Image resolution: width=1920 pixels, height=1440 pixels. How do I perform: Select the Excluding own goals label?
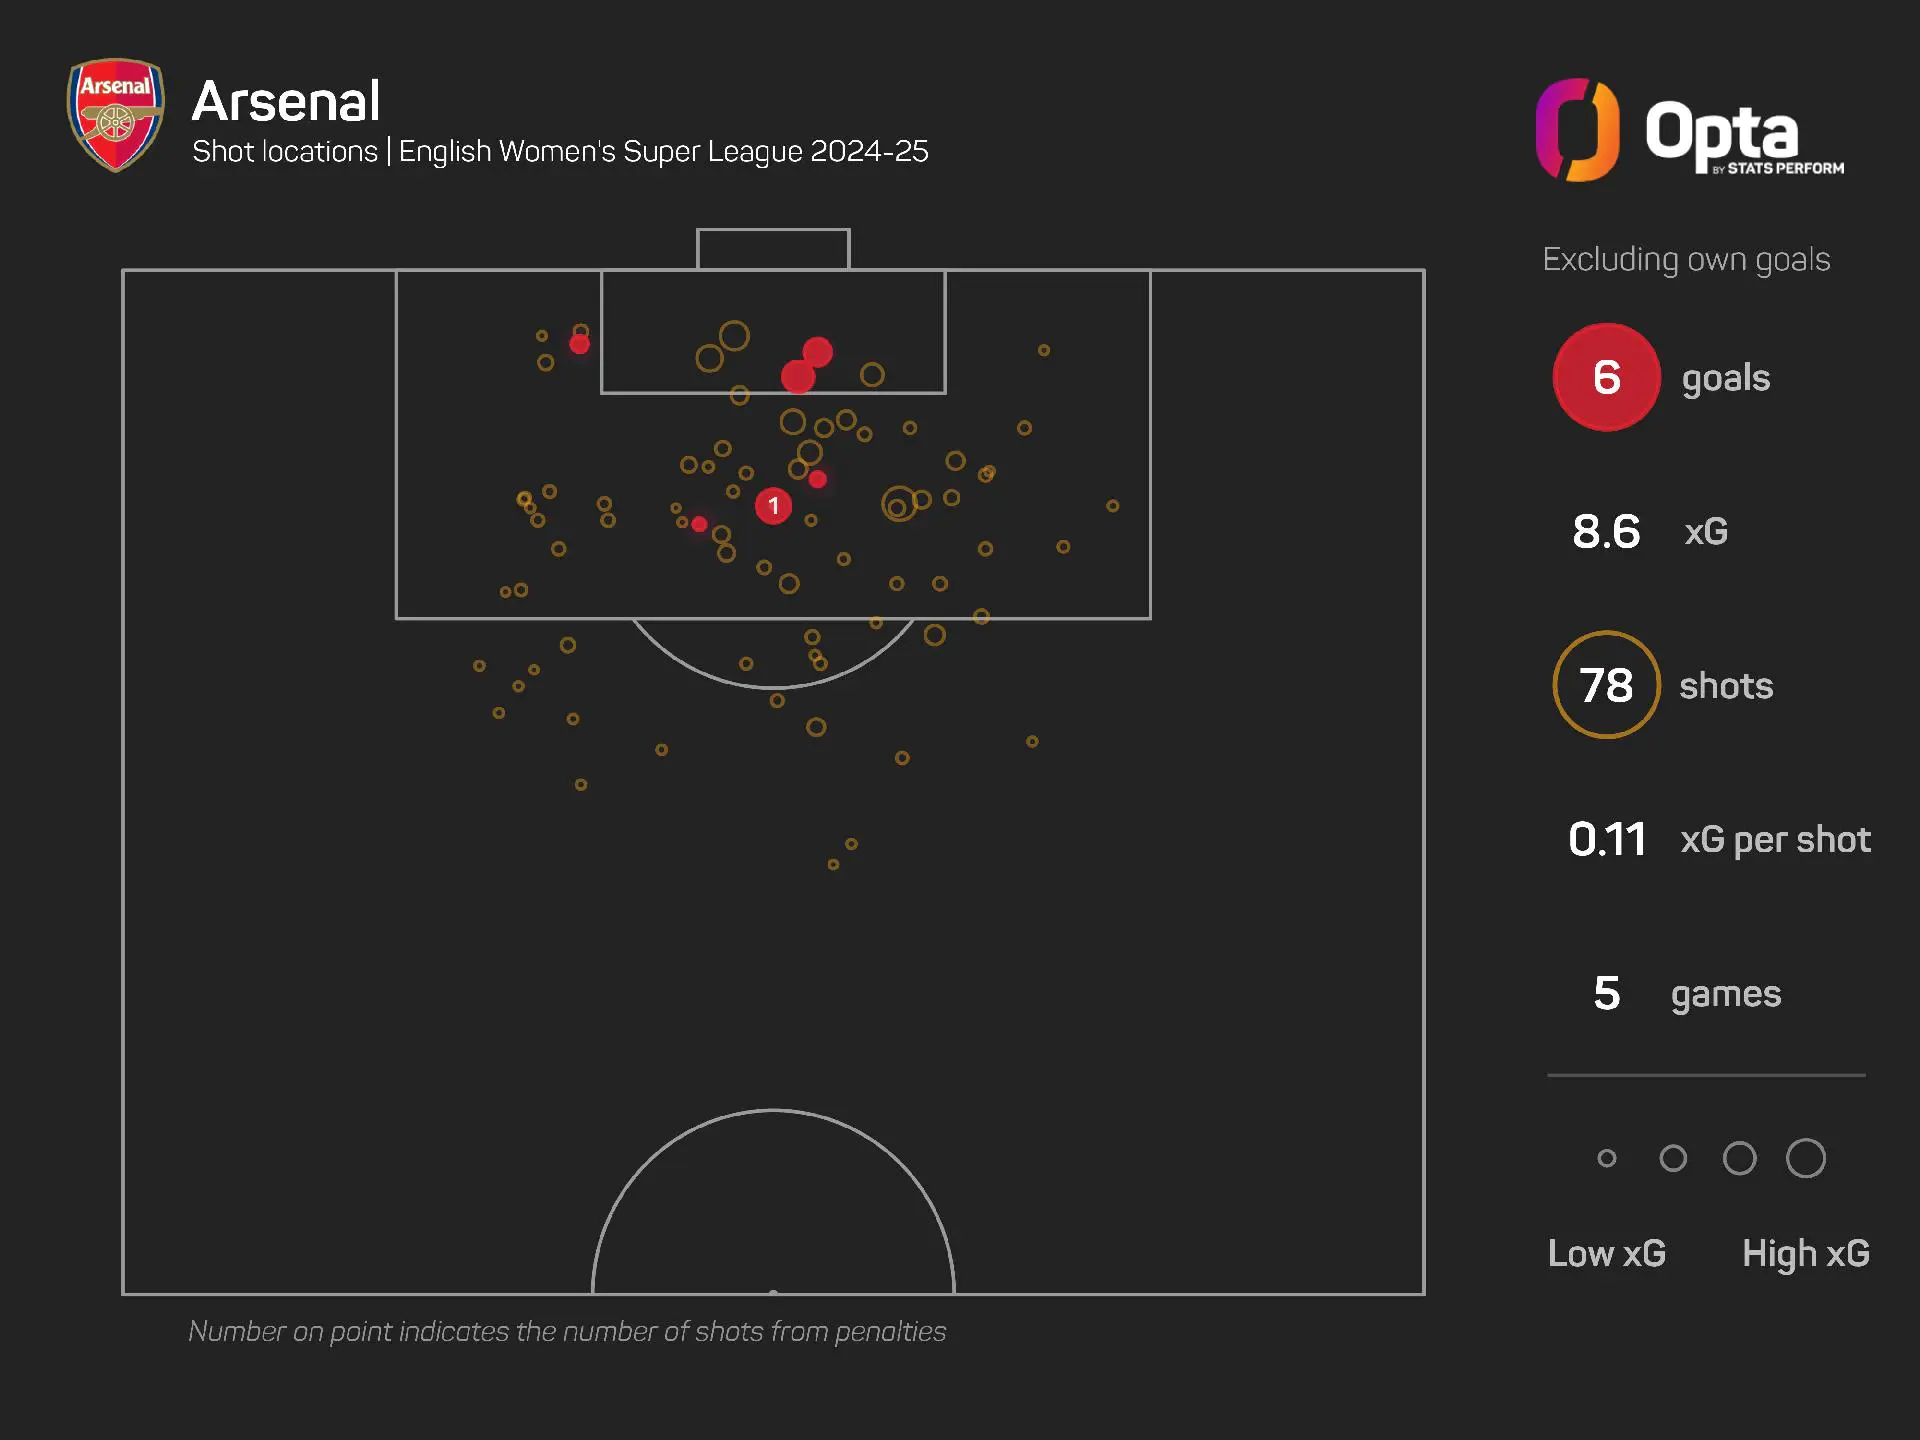coord(1686,259)
